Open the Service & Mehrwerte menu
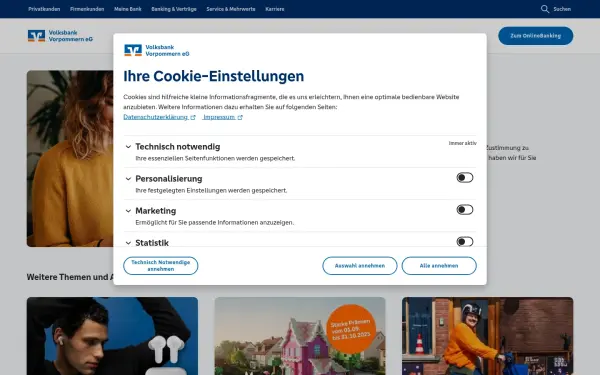This screenshot has width=600, height=375. 231,9
